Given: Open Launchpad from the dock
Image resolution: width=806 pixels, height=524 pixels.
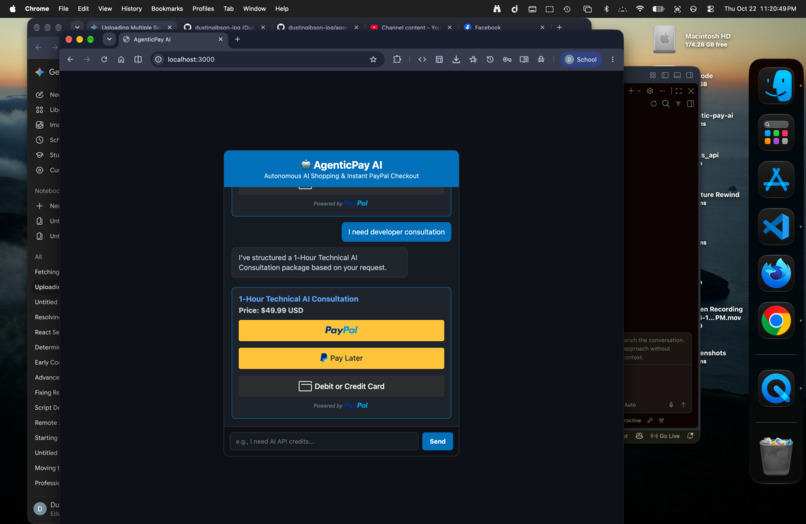Looking at the screenshot, I should tap(776, 133).
